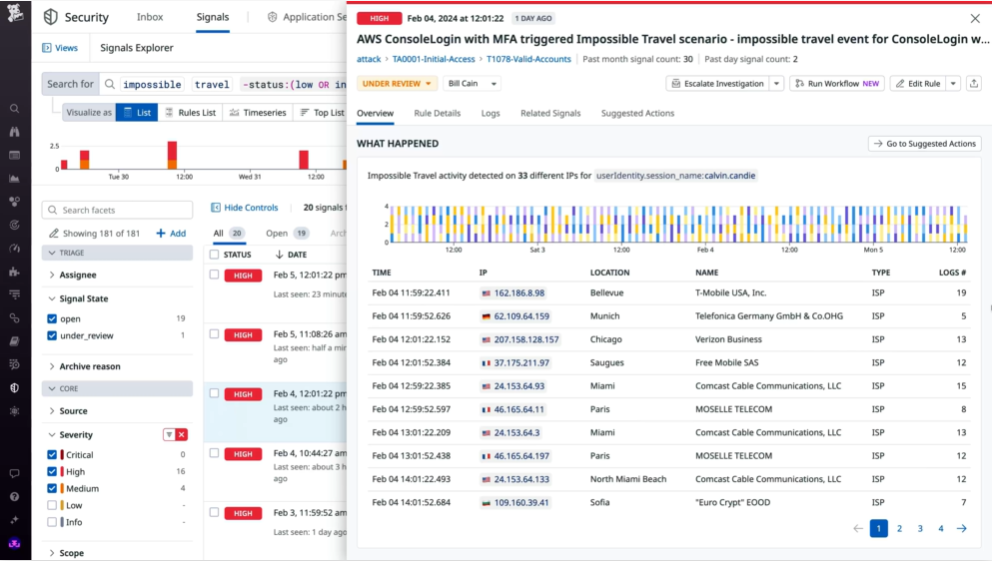Click the Run Workflow button
Screen dimensions: 992x561
point(836,83)
